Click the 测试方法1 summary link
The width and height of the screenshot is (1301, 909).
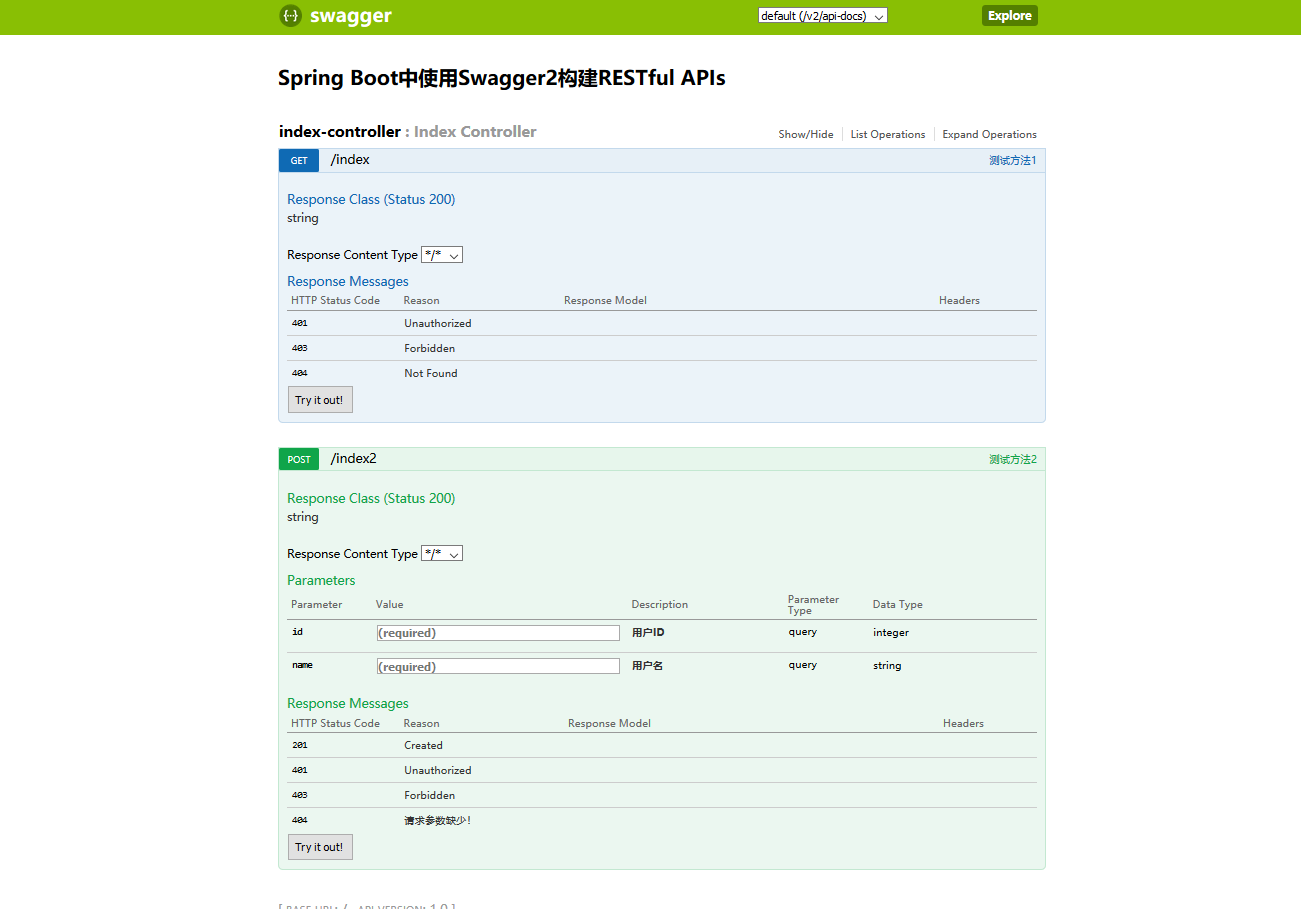1013,160
